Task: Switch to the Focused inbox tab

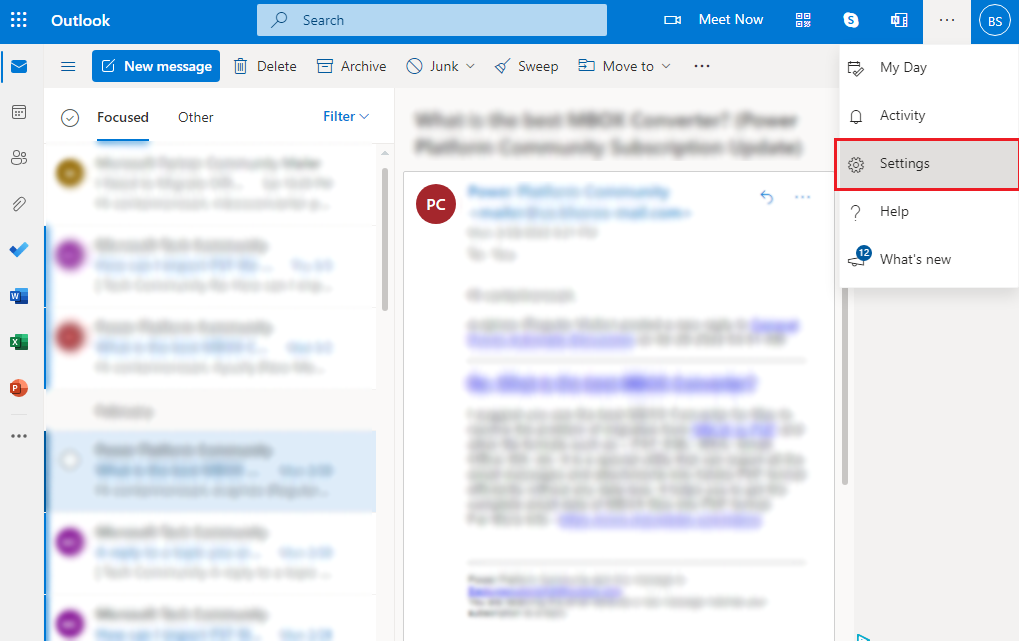Action: click(123, 118)
